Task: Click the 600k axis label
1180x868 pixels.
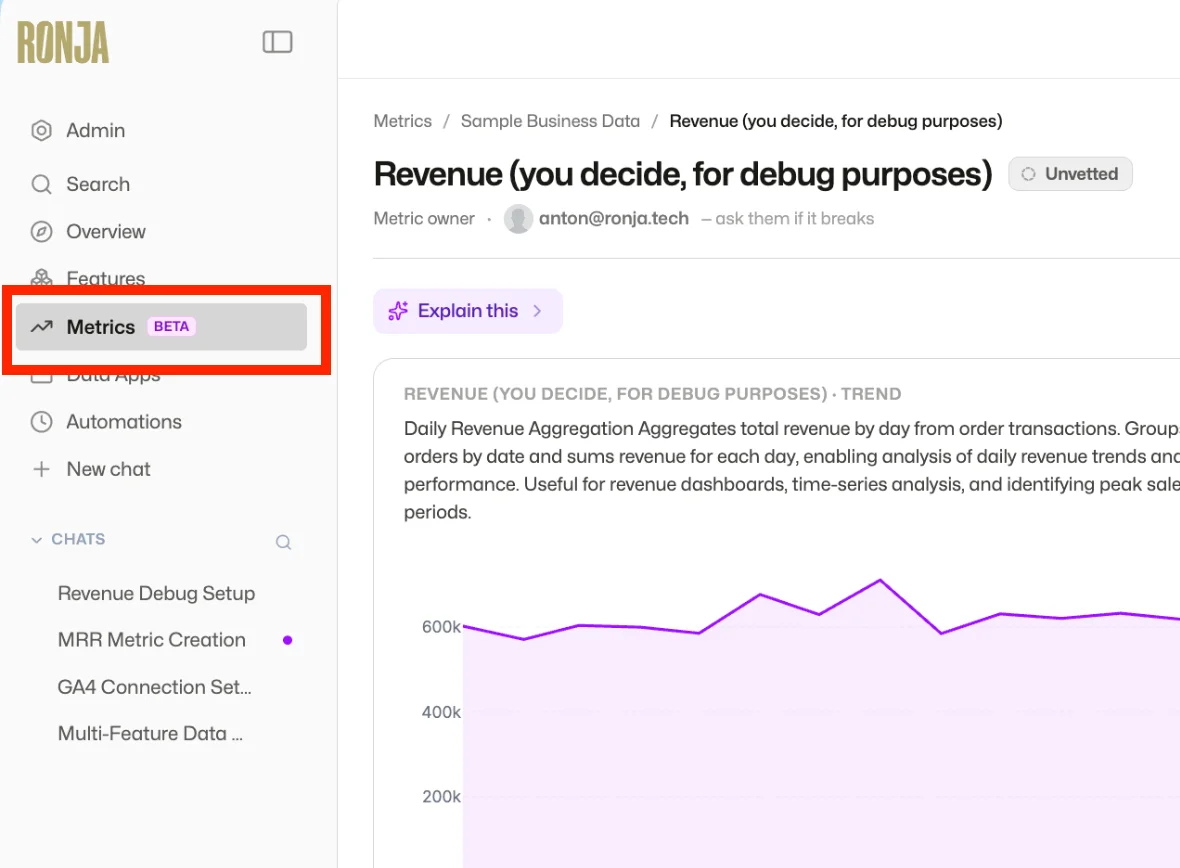Action: 441,627
